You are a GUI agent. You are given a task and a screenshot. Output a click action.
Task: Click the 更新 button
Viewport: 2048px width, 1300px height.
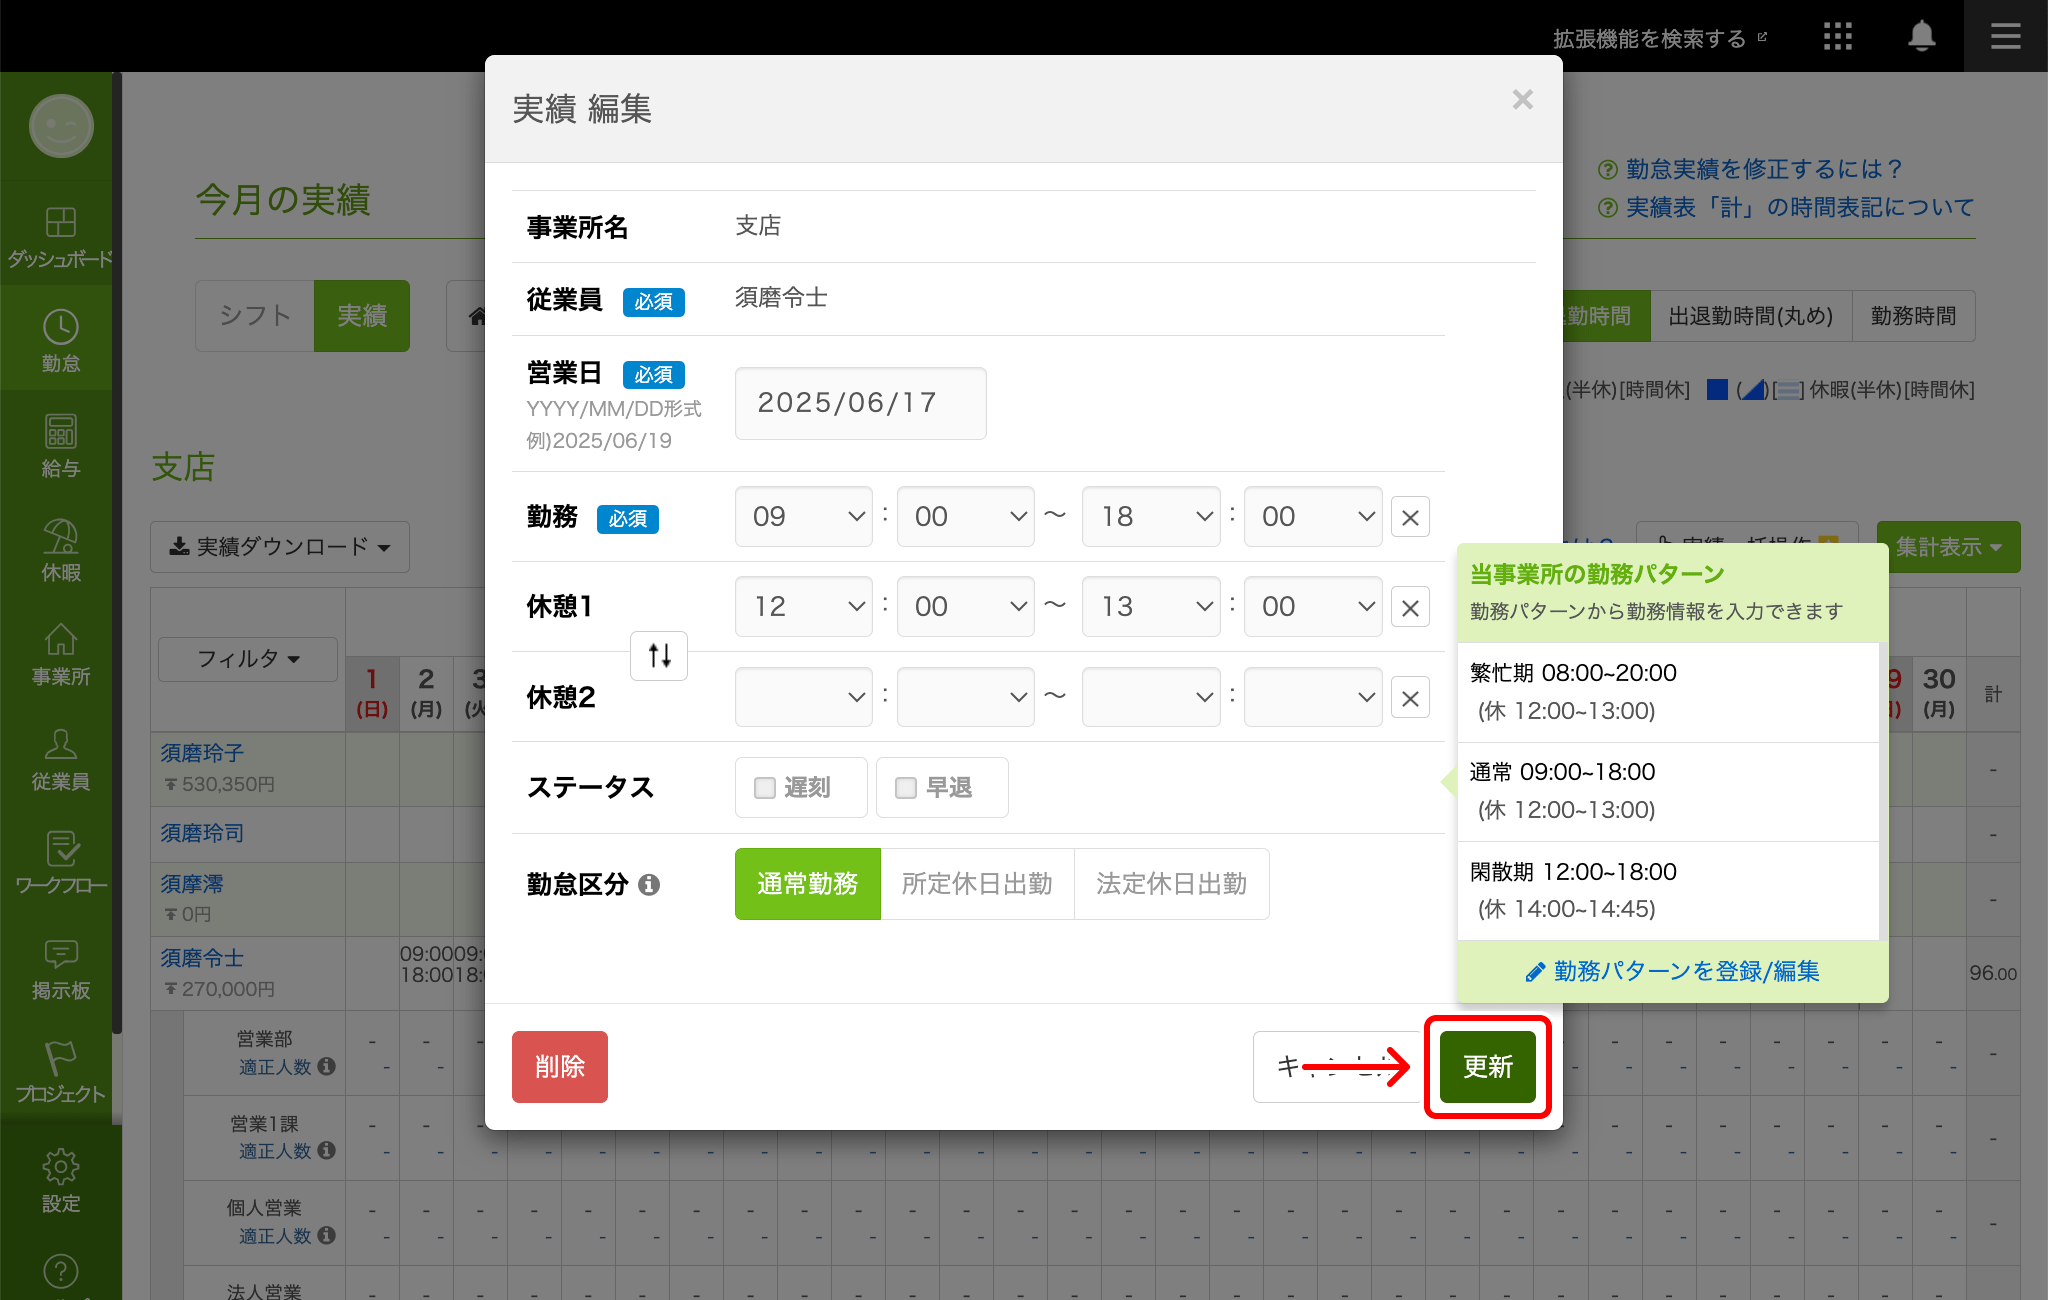tap(1487, 1067)
